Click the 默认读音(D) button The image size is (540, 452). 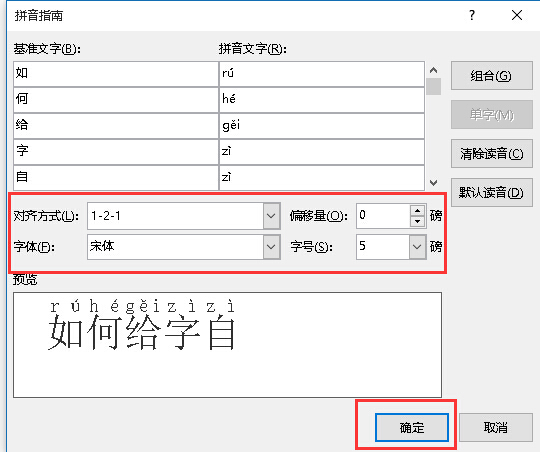click(x=491, y=192)
